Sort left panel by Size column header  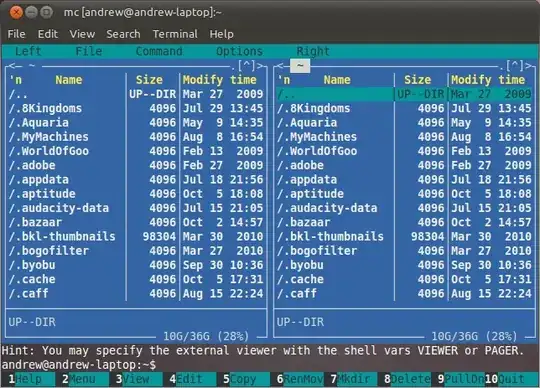tap(149, 80)
